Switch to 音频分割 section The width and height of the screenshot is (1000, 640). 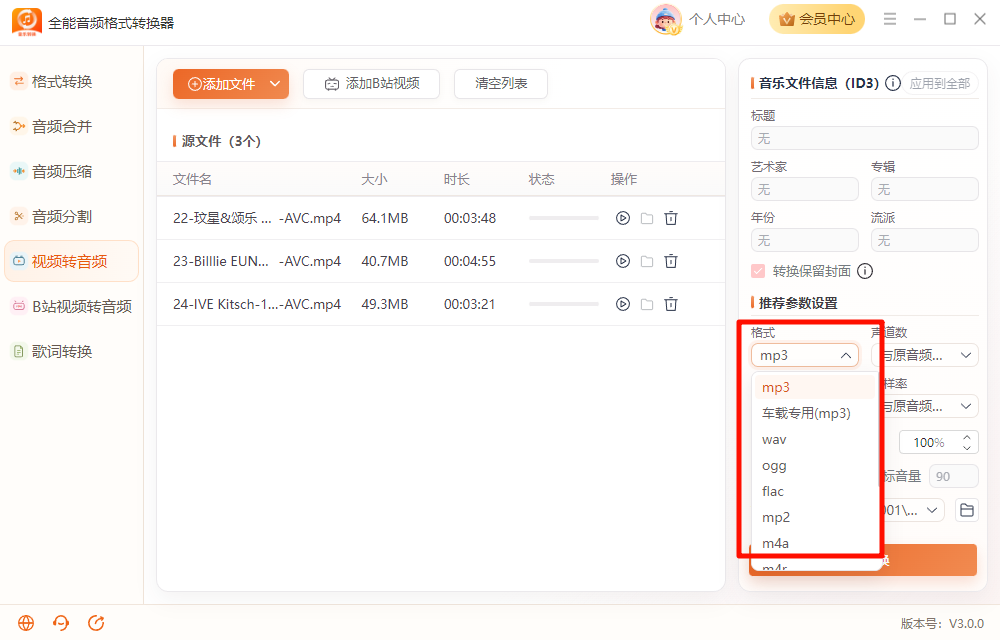pos(71,217)
